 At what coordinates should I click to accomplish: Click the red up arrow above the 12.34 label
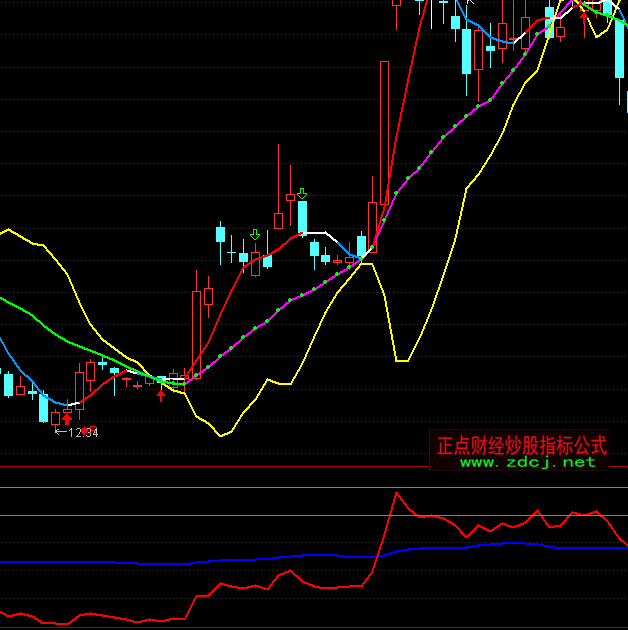click(x=67, y=419)
